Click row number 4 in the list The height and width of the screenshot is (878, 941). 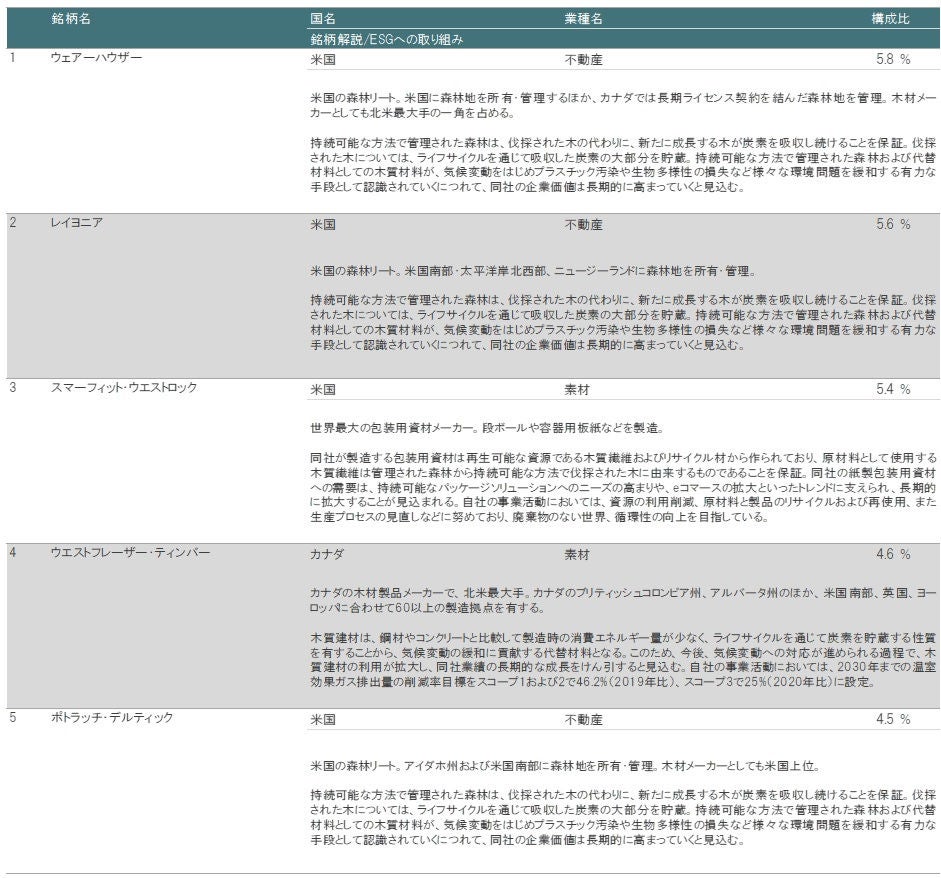coord(13,553)
